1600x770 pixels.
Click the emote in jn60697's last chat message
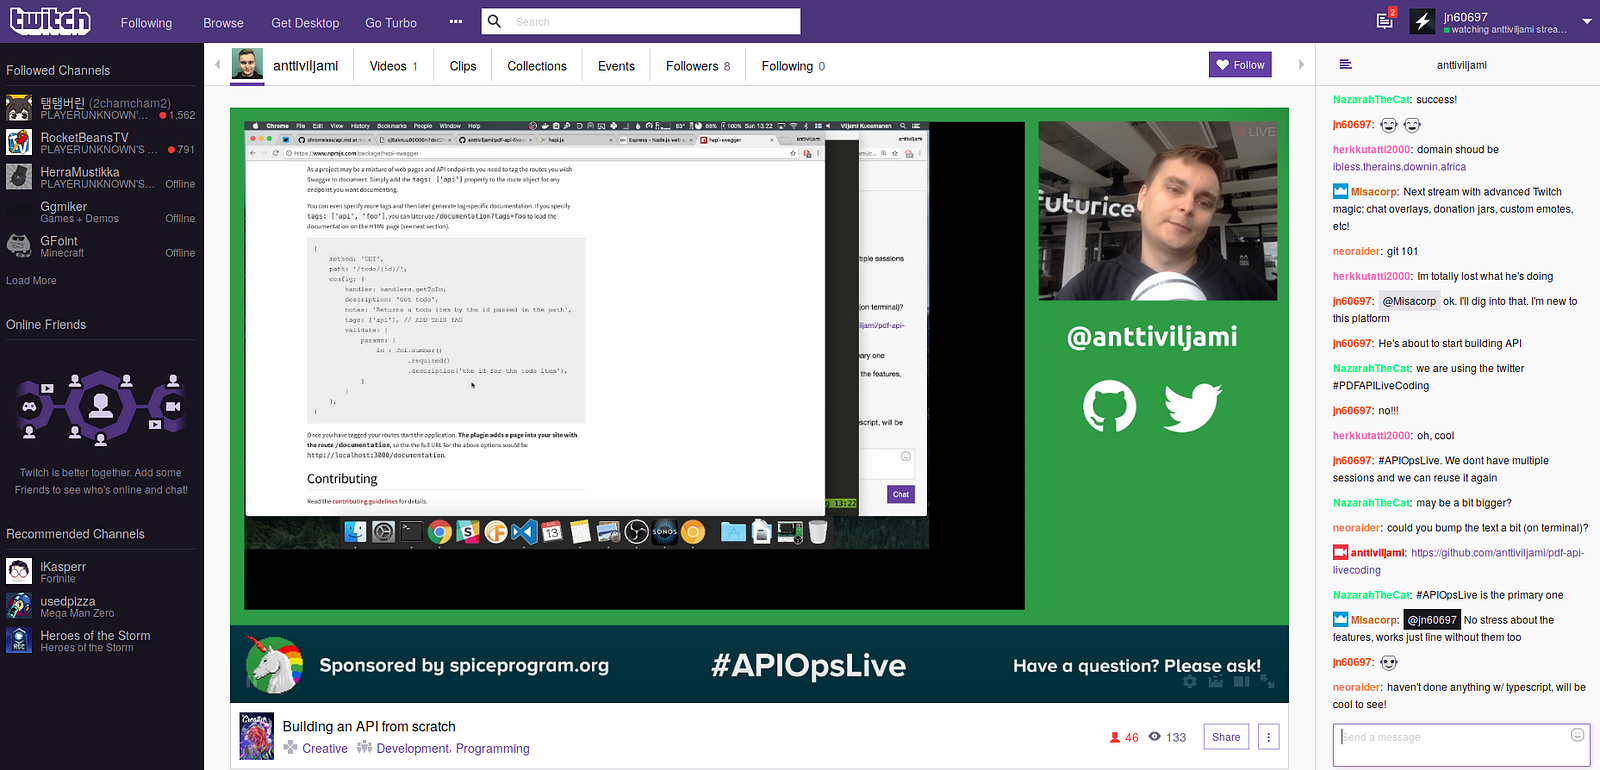click(x=1389, y=662)
